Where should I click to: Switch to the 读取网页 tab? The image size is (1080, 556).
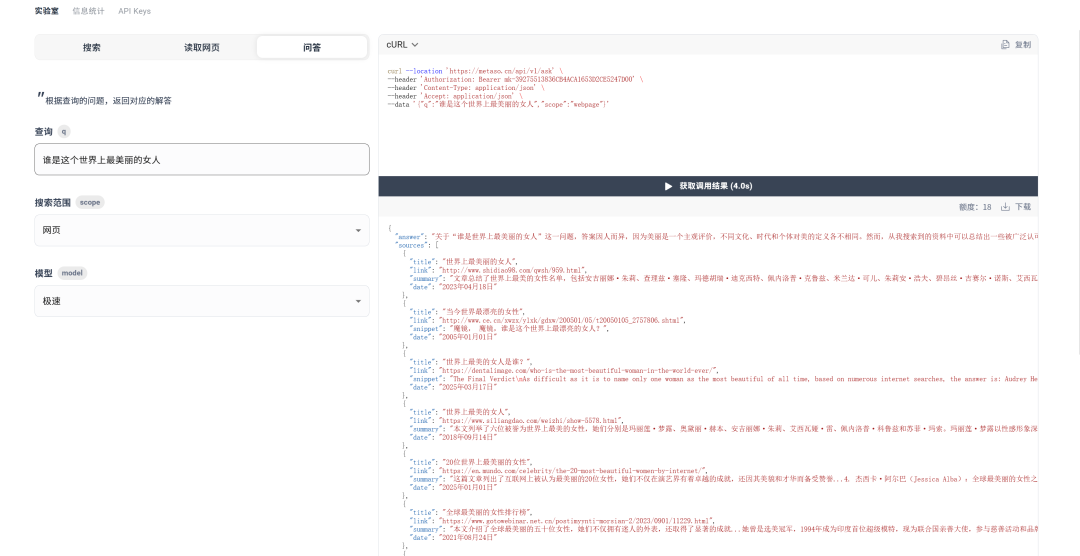(x=202, y=48)
